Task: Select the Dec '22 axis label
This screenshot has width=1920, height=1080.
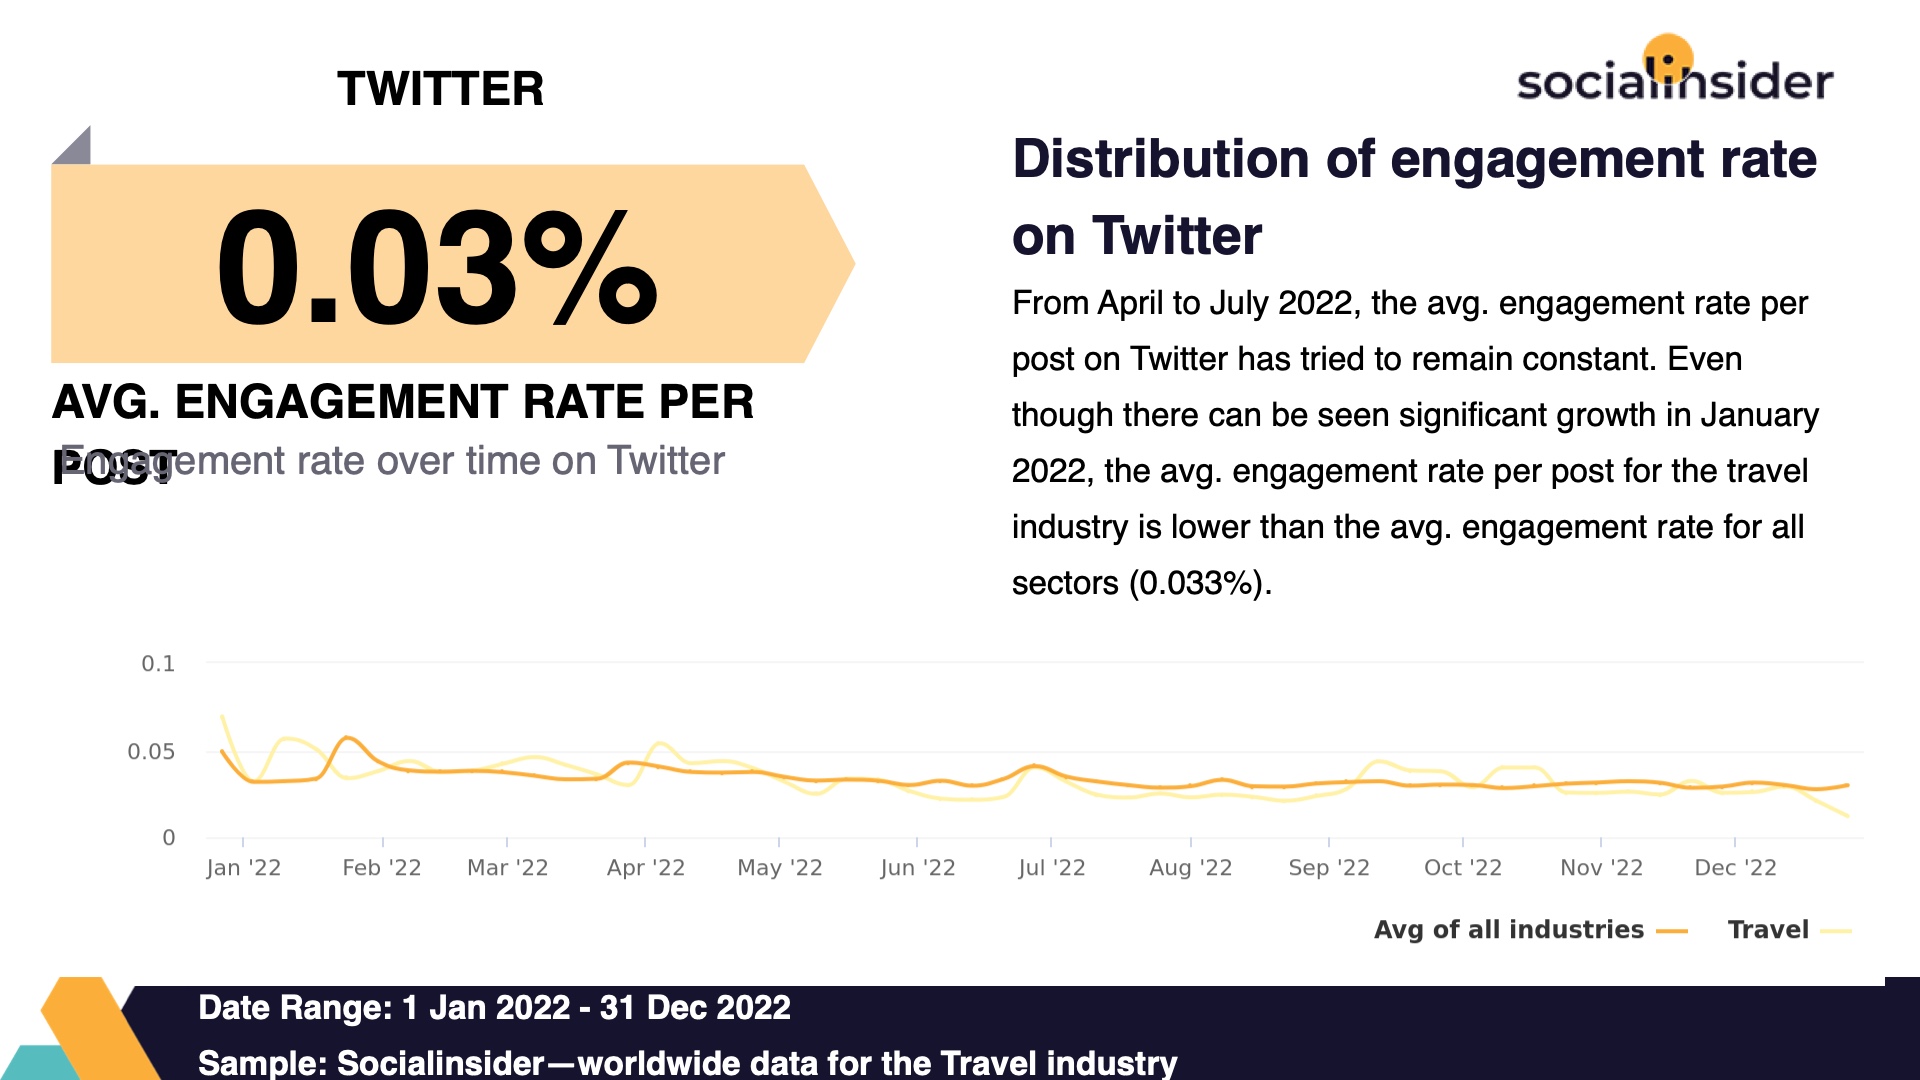Action: [x=1735, y=867]
